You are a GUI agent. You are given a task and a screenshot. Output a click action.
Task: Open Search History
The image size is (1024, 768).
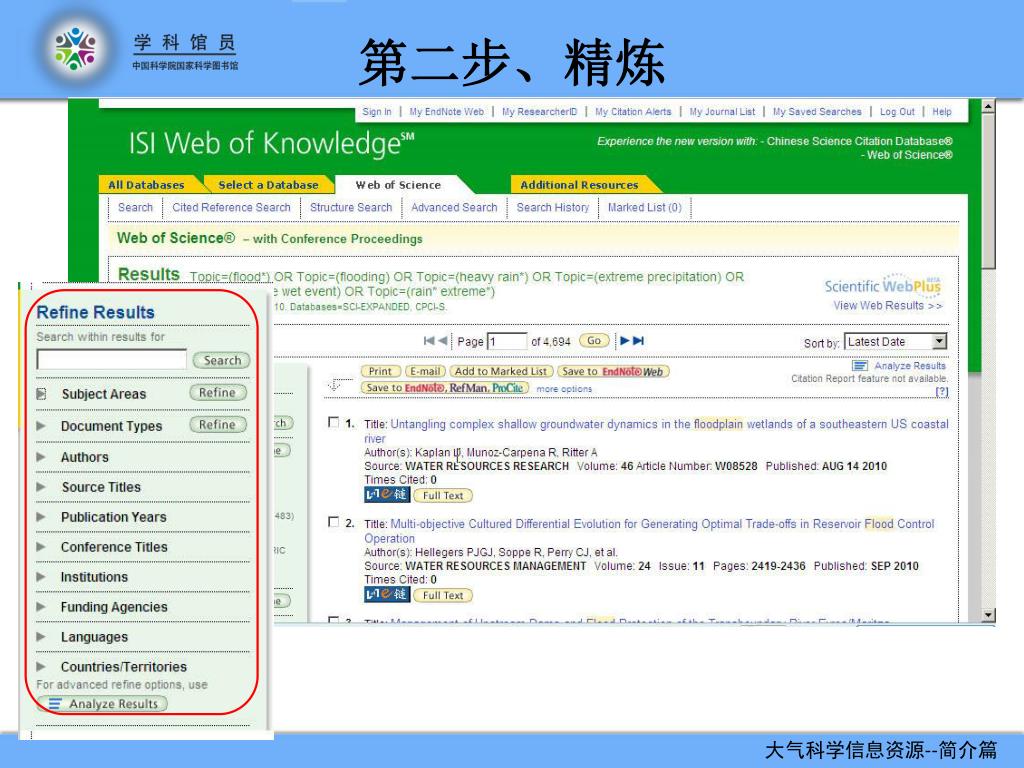tap(552, 207)
